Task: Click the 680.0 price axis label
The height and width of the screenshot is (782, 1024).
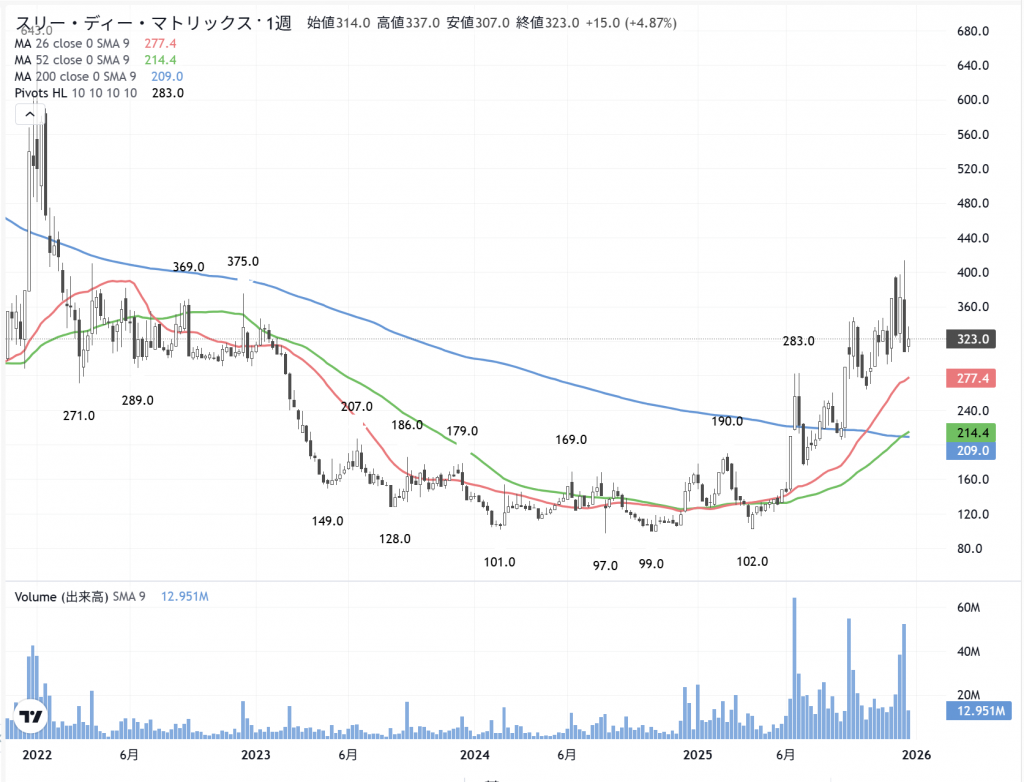Action: pyautogui.click(x=972, y=32)
